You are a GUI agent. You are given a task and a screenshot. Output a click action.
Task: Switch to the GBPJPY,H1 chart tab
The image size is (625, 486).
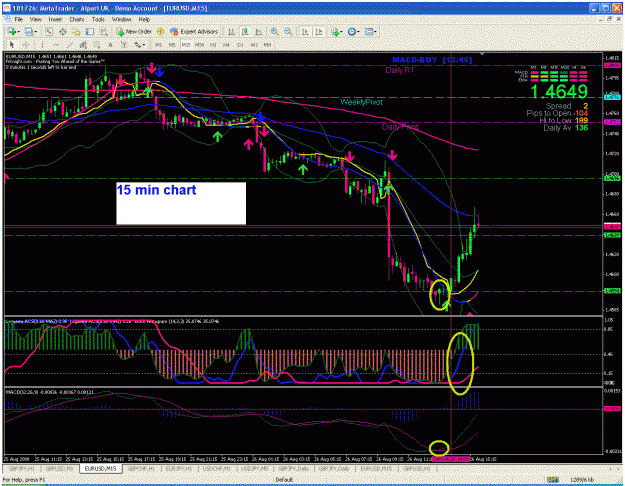(22, 468)
